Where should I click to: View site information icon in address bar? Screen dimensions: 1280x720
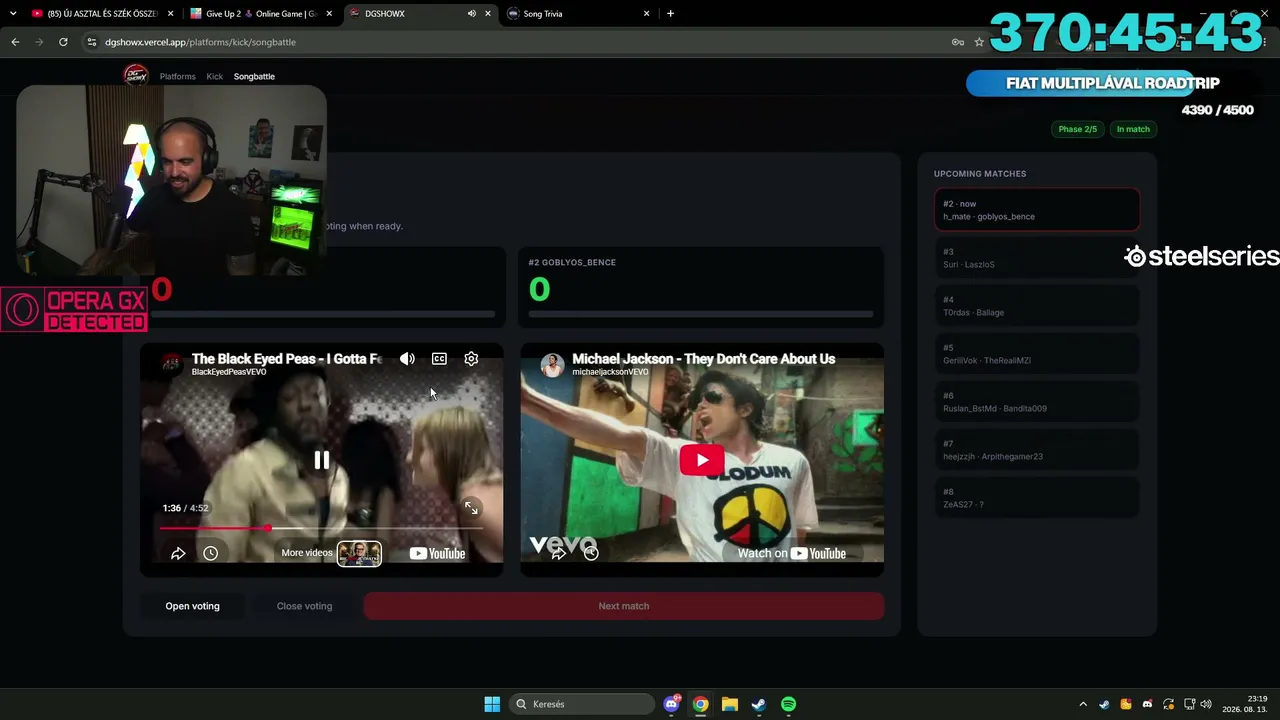click(x=92, y=42)
